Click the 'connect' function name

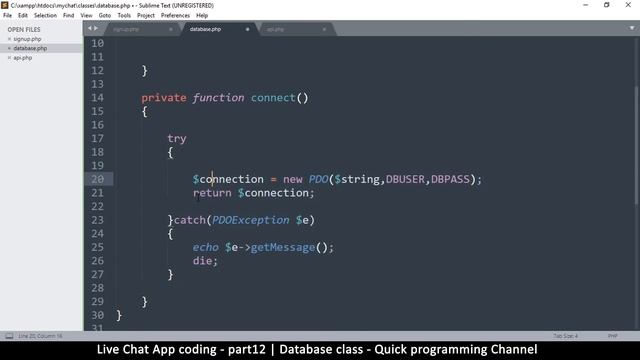point(273,98)
